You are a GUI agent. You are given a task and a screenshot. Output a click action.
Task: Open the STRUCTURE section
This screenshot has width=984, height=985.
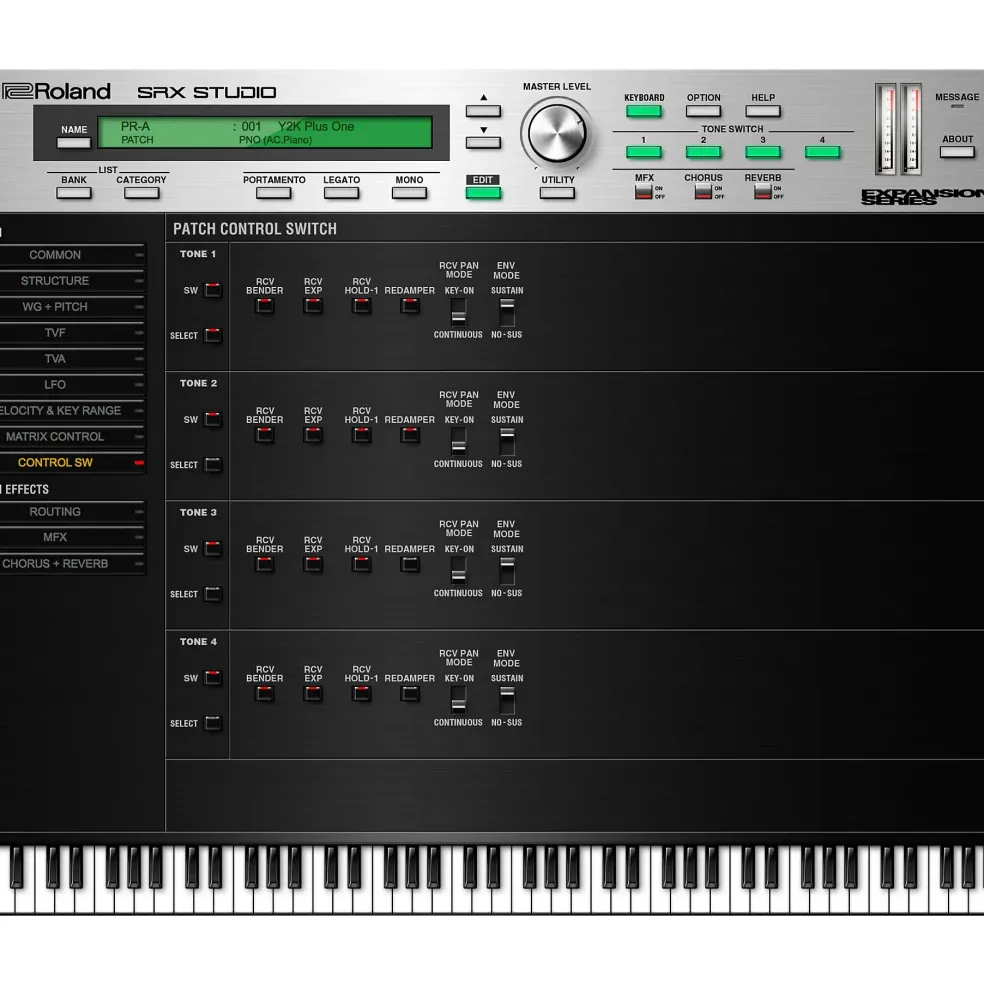pyautogui.click(x=71, y=281)
